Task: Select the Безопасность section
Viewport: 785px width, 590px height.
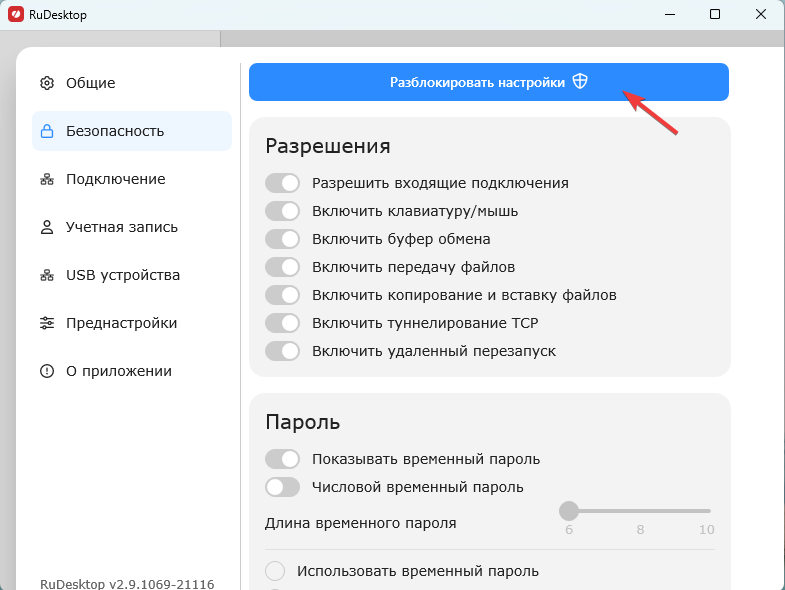Action: click(132, 131)
